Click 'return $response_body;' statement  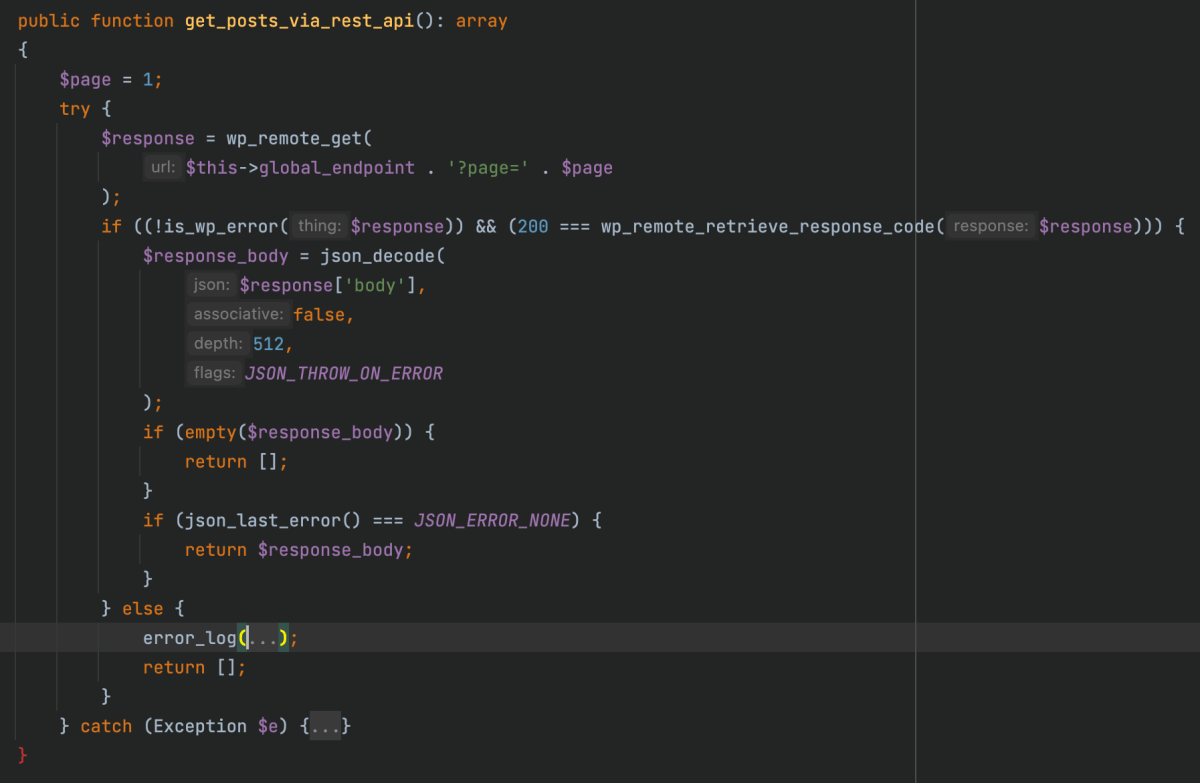tap(298, 550)
